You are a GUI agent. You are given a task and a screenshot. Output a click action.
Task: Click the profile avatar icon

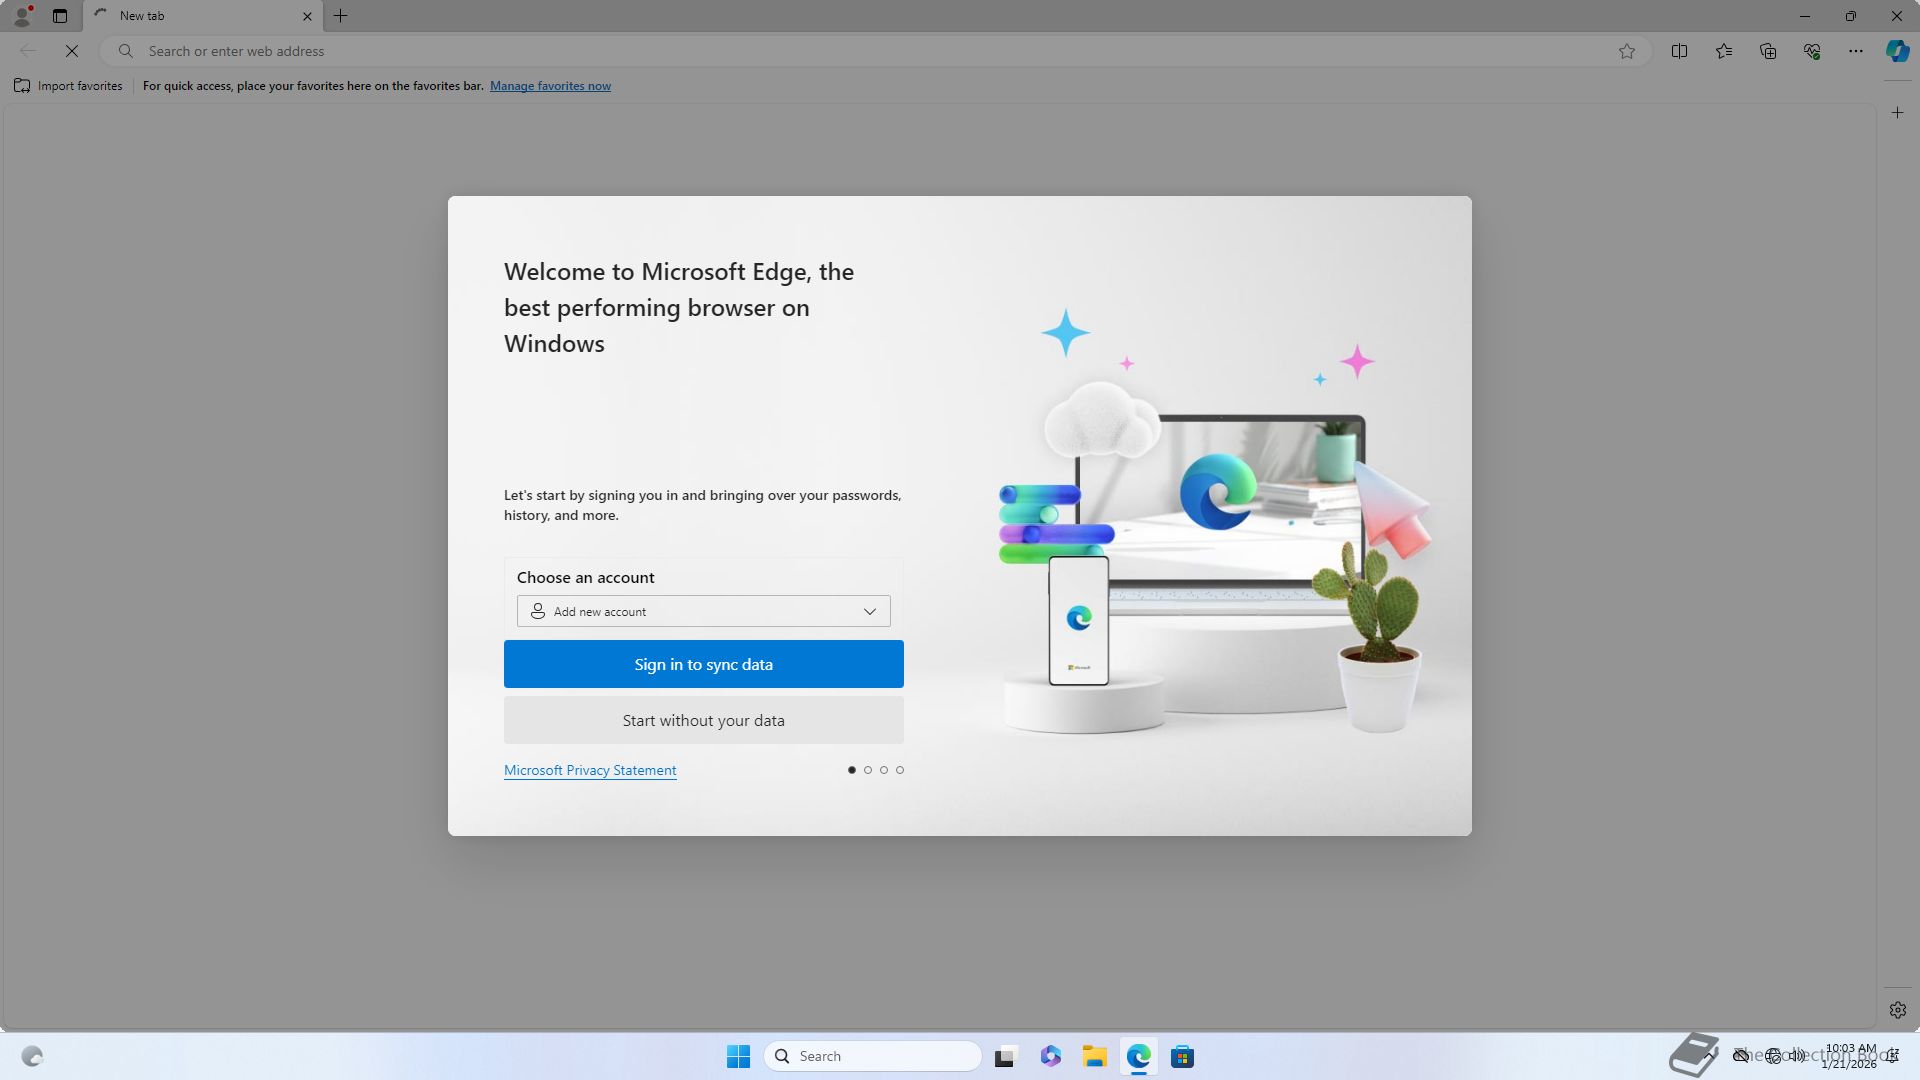22,16
